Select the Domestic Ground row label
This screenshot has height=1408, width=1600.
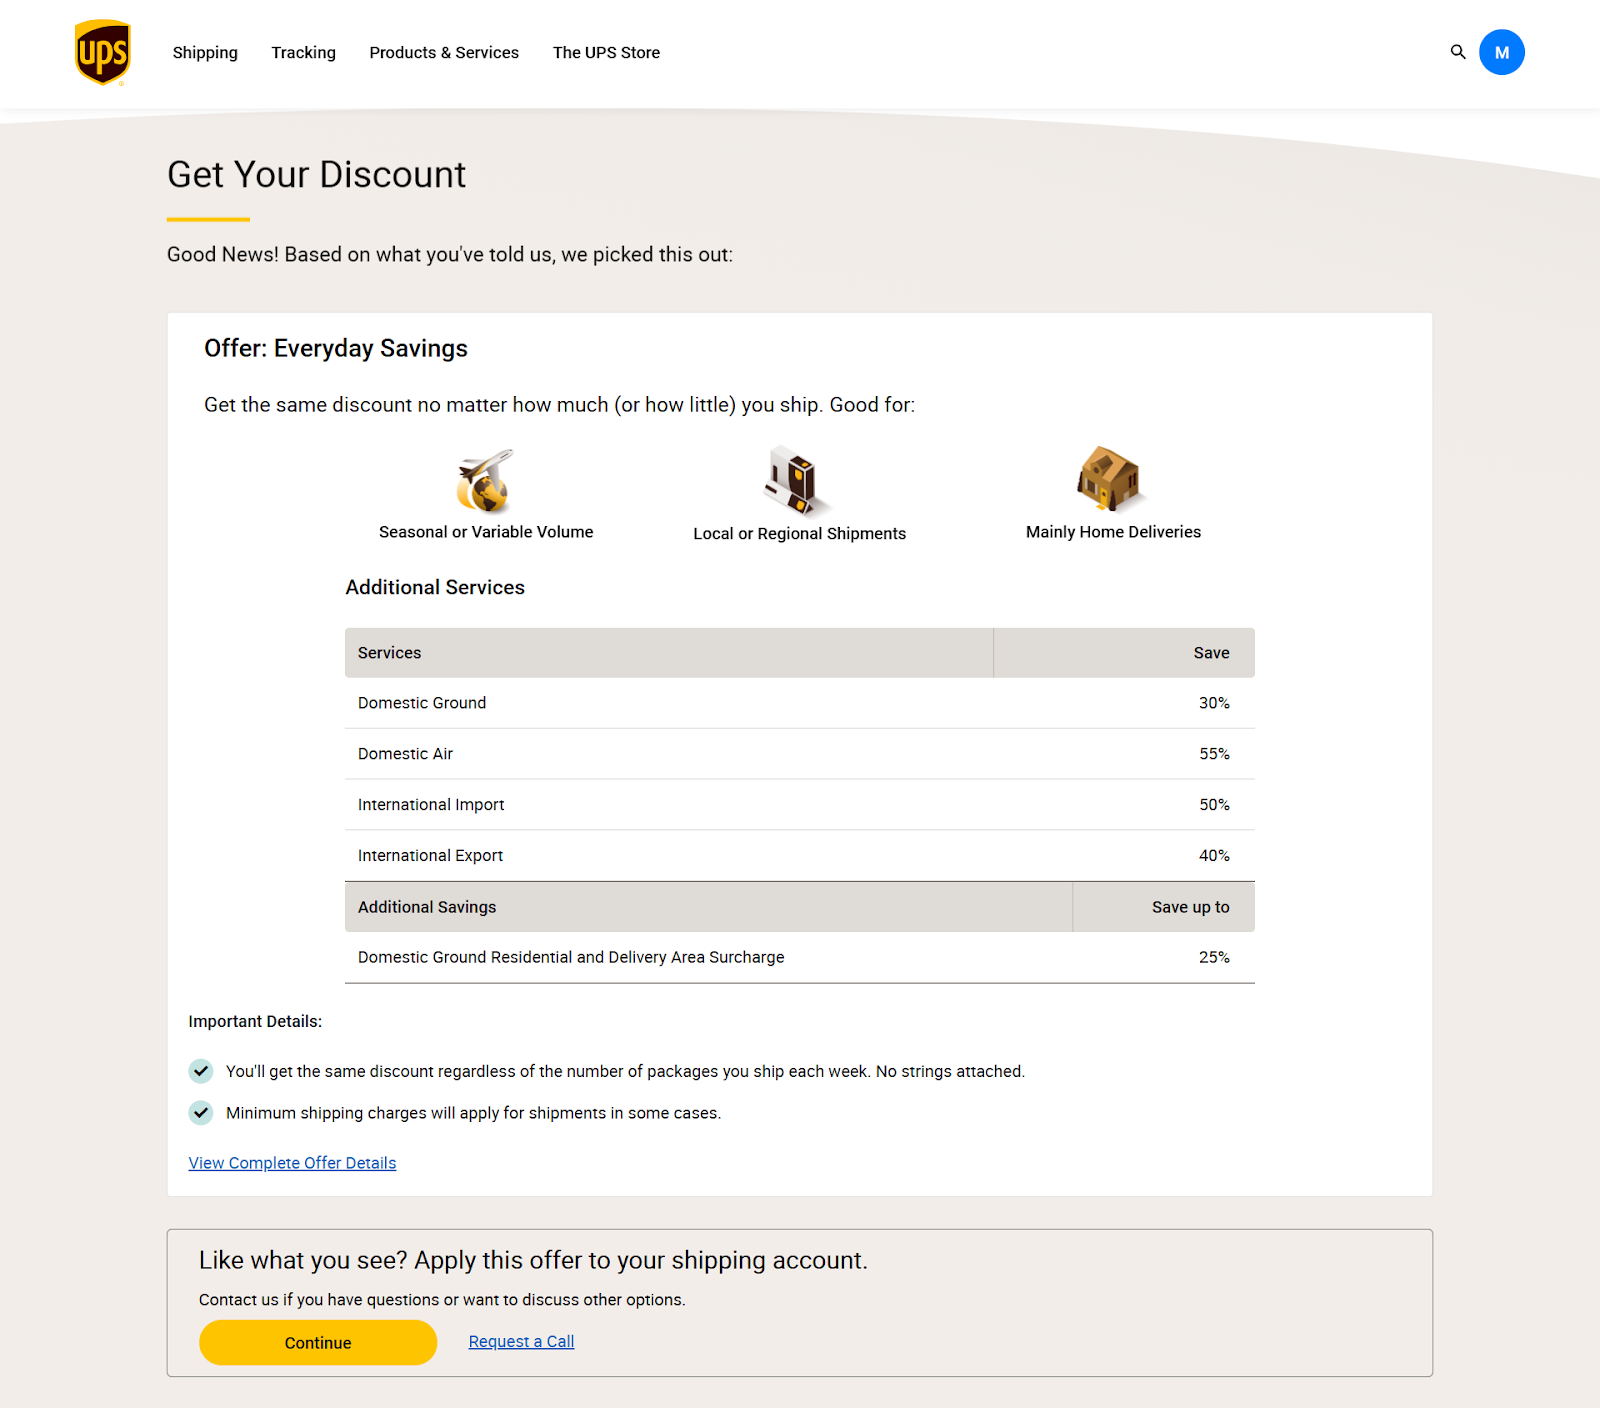(422, 703)
